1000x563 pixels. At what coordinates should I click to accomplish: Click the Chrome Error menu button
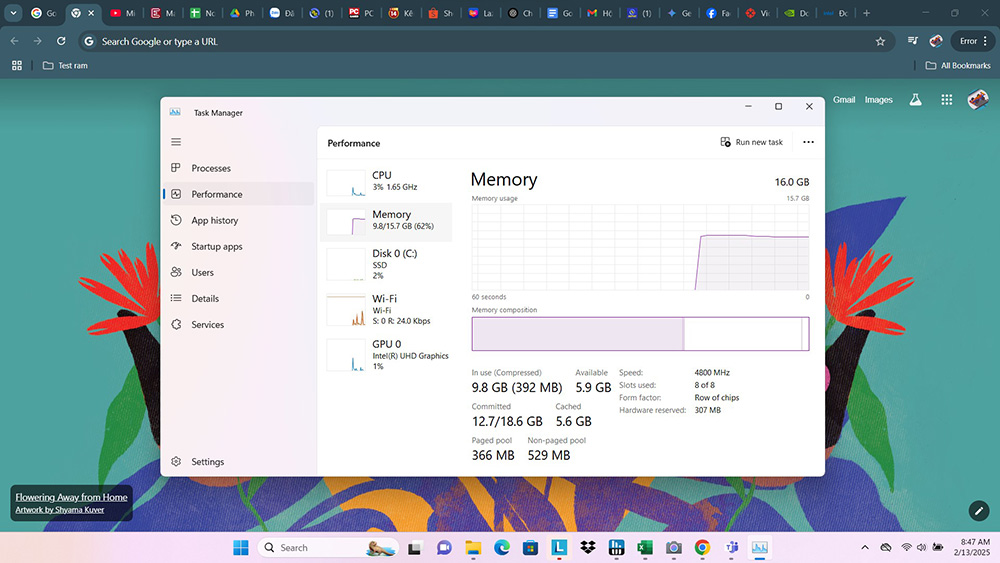tap(973, 41)
